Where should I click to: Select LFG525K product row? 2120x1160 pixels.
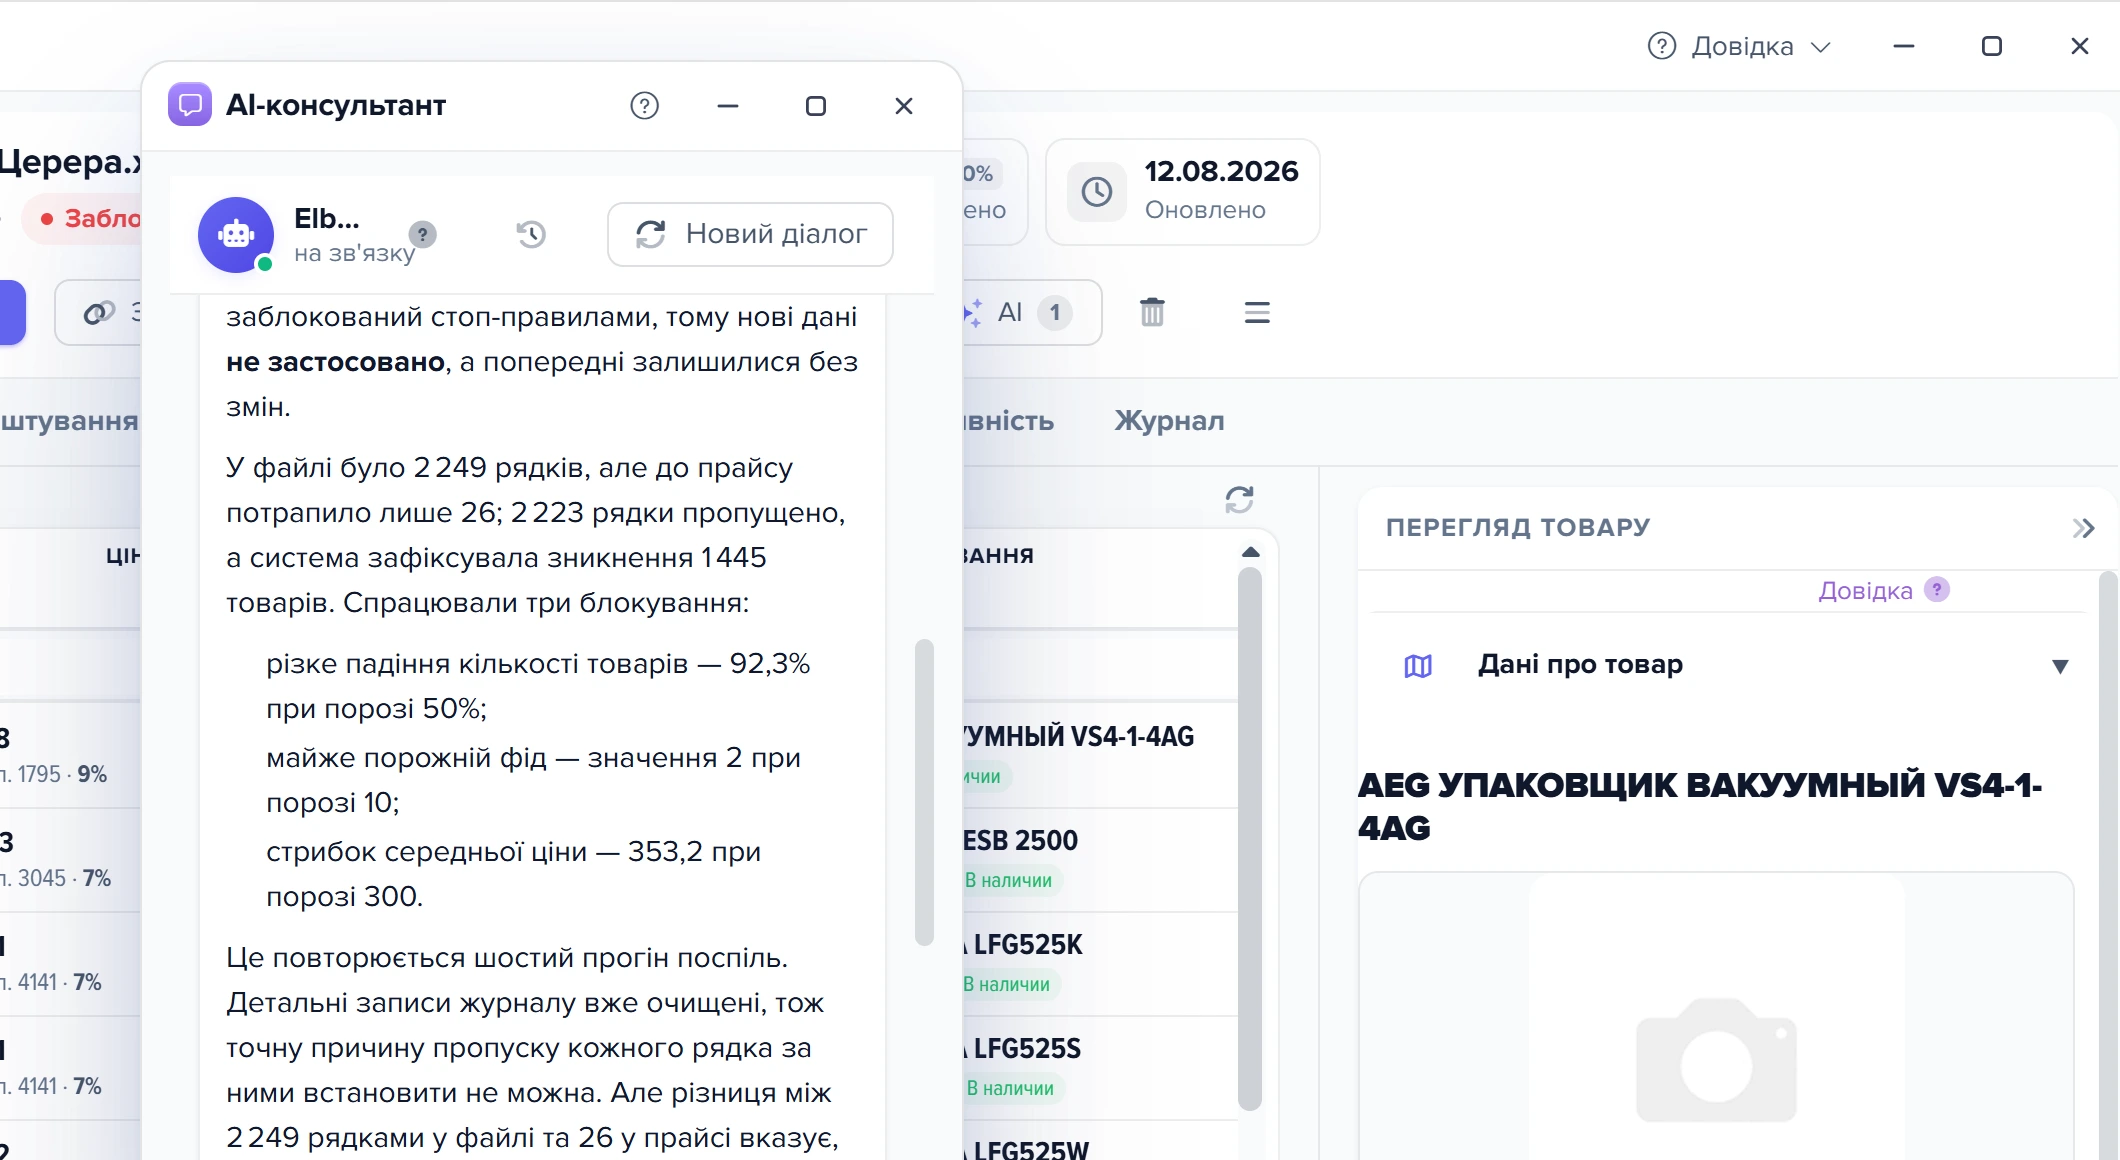(x=1100, y=964)
